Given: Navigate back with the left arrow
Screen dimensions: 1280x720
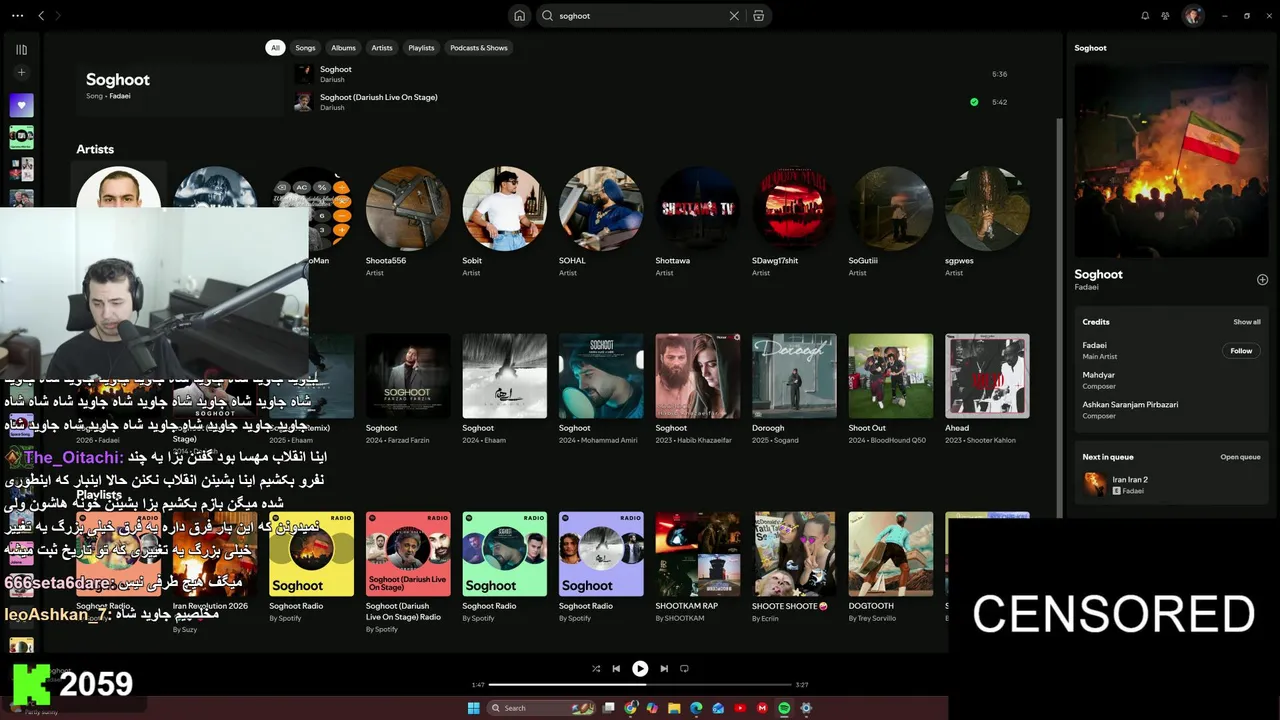Looking at the screenshot, I should click(x=41, y=16).
